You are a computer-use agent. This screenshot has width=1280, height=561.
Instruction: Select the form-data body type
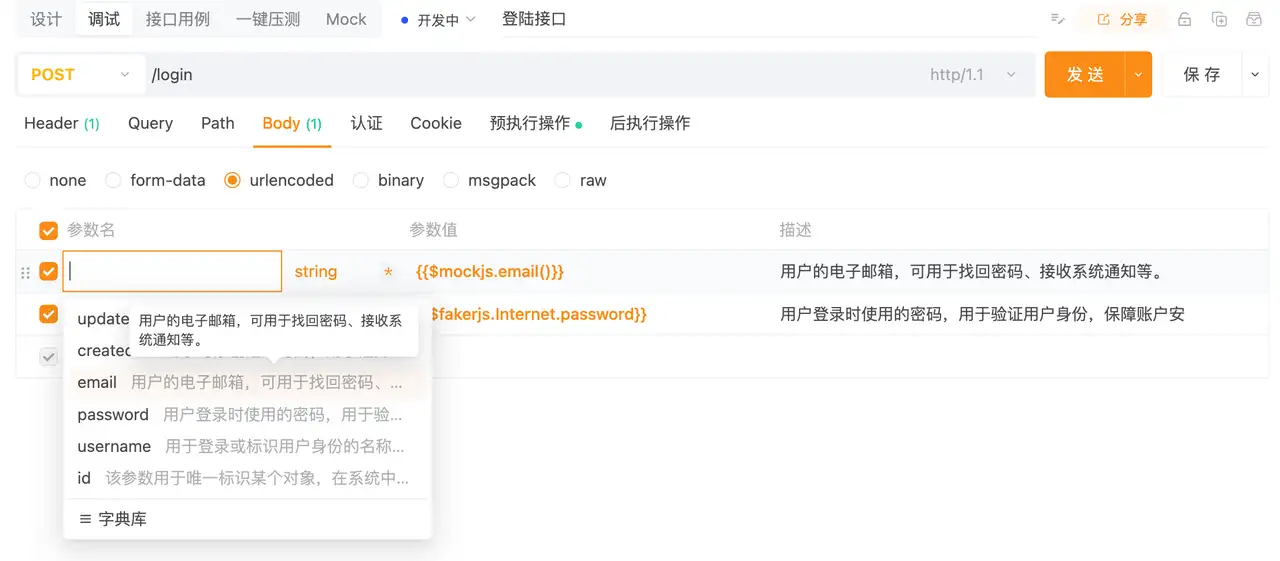click(155, 180)
